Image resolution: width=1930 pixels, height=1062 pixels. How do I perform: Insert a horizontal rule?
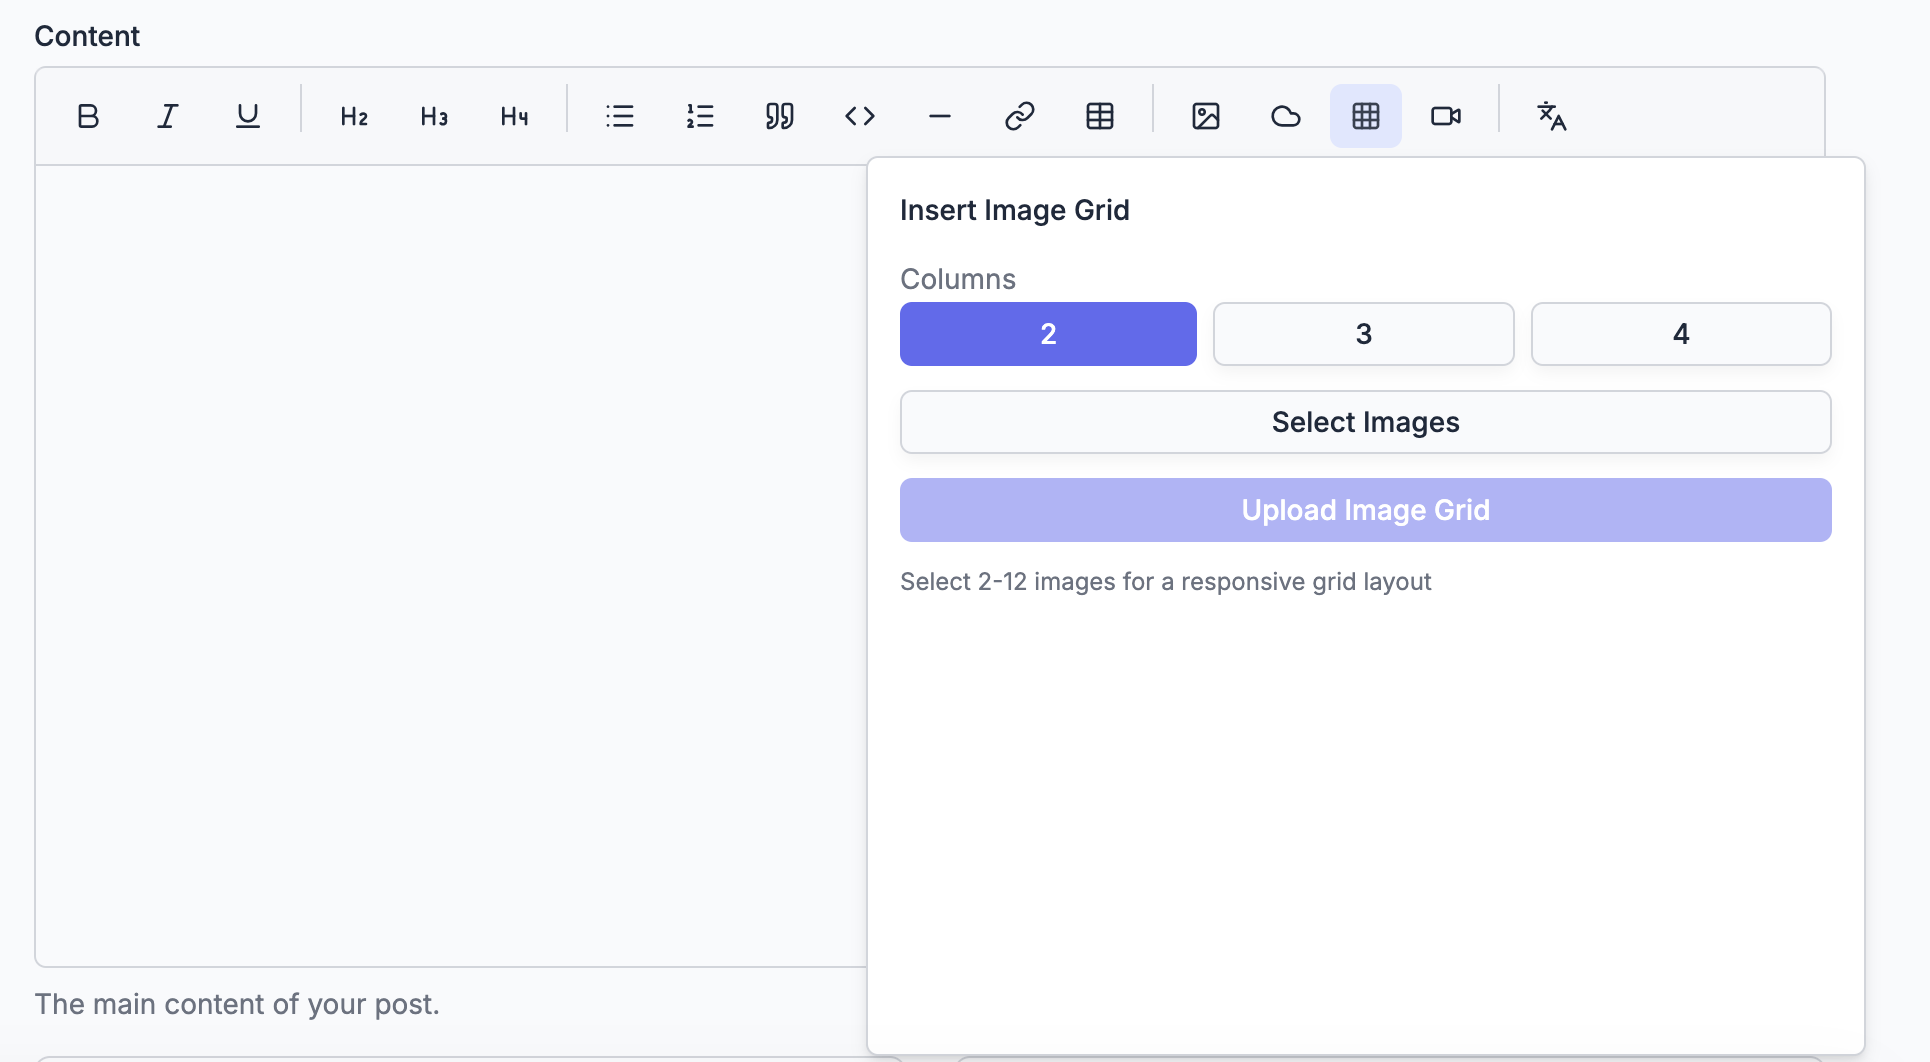940,116
